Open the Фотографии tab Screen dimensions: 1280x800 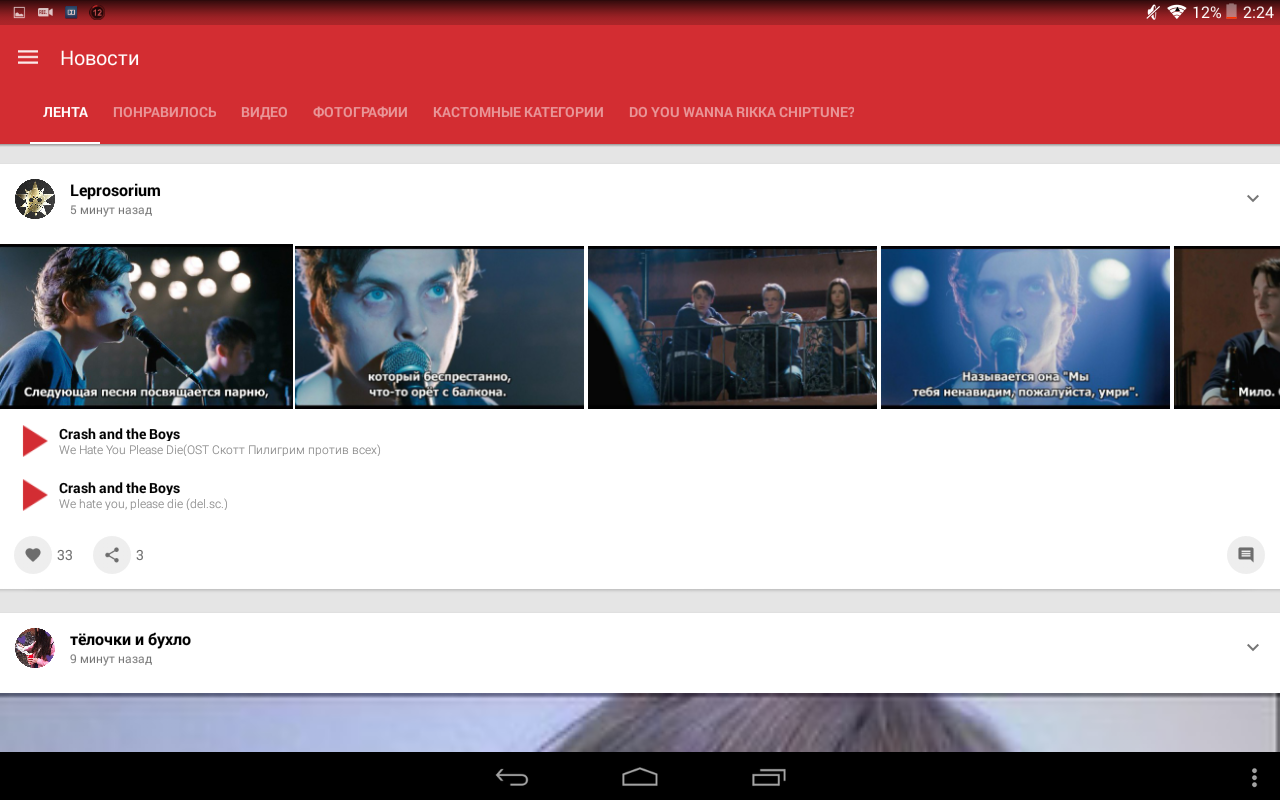pyautogui.click(x=360, y=113)
